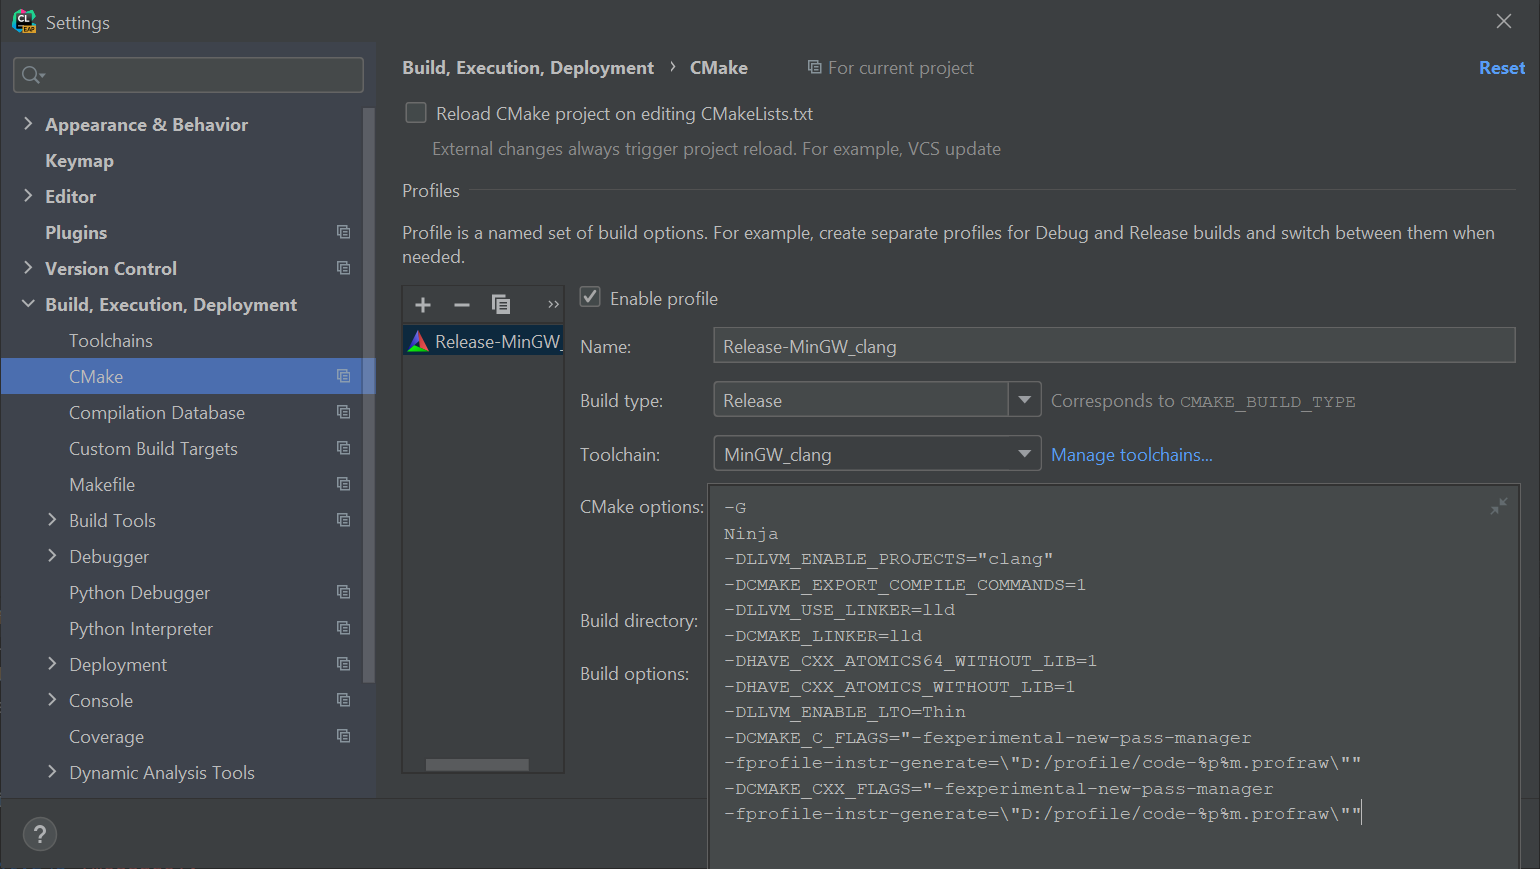Close the Settings dialog
1540x869 pixels.
pyautogui.click(x=1504, y=21)
